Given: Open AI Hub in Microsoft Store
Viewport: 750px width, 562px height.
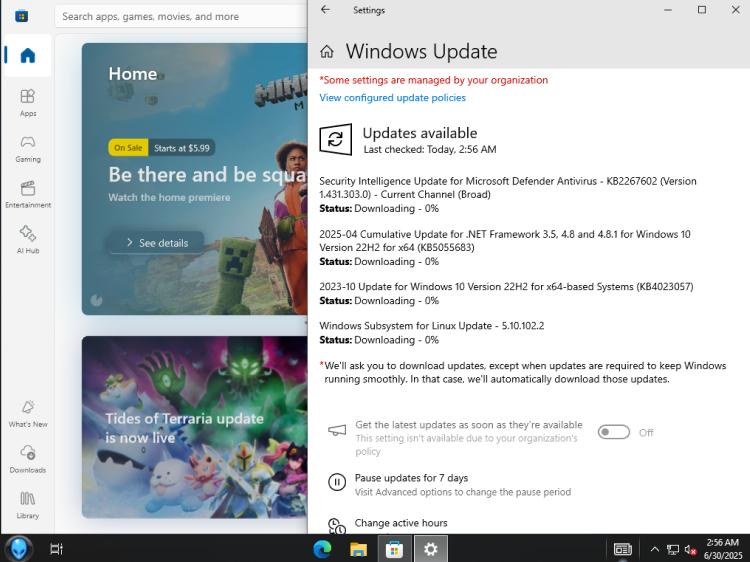Looking at the screenshot, I should (x=28, y=240).
